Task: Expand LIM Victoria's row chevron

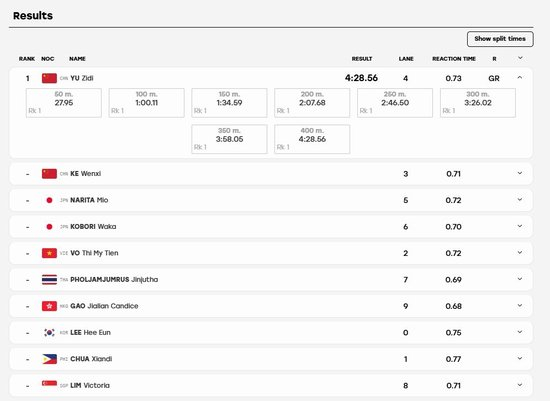Action: (520, 385)
